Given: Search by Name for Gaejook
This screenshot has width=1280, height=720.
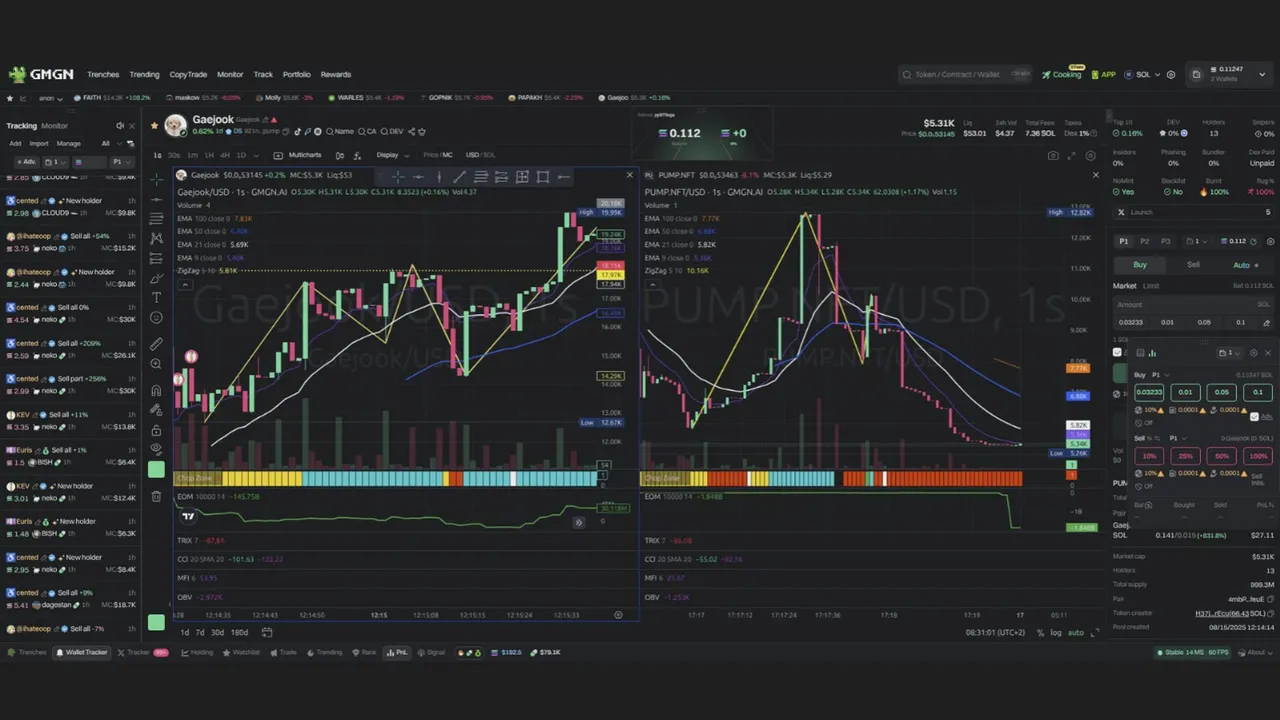Looking at the screenshot, I should tap(340, 131).
